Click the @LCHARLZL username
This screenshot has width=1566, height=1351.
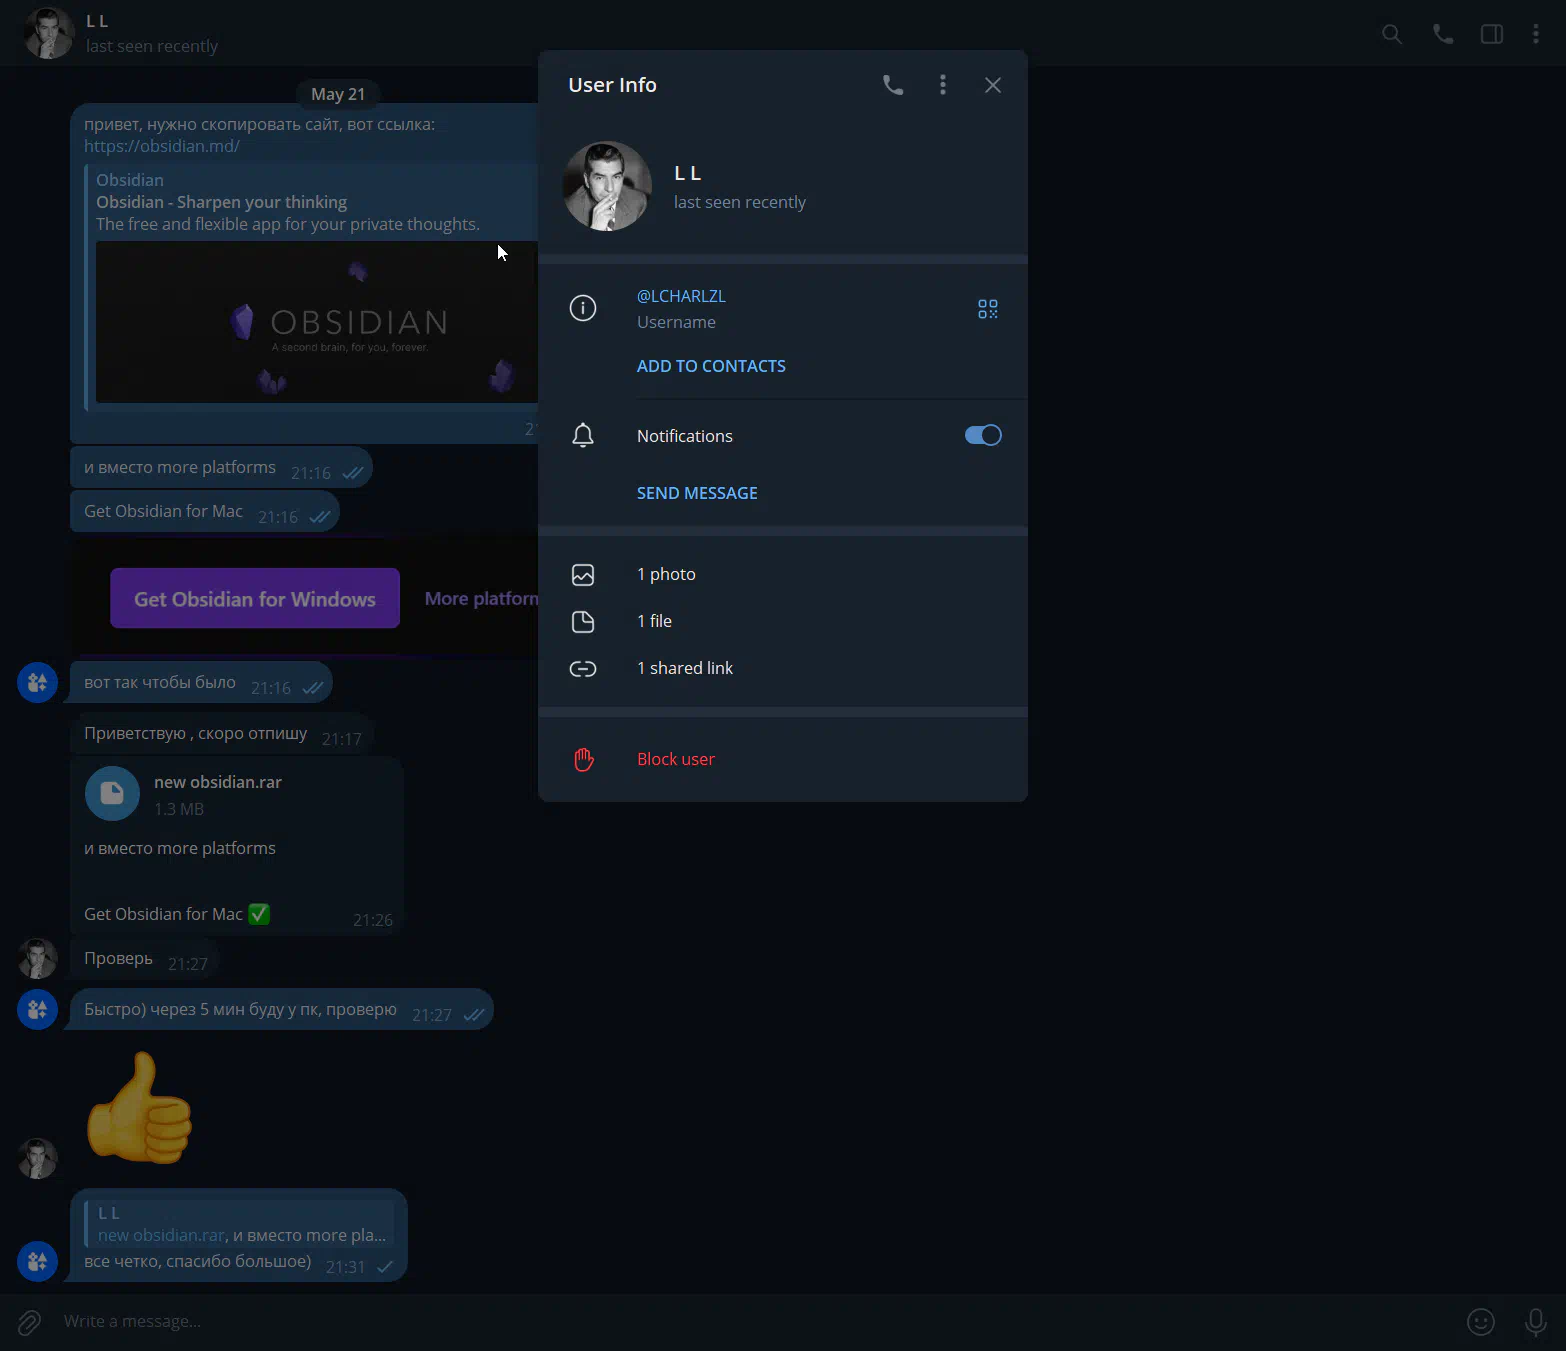[681, 296]
